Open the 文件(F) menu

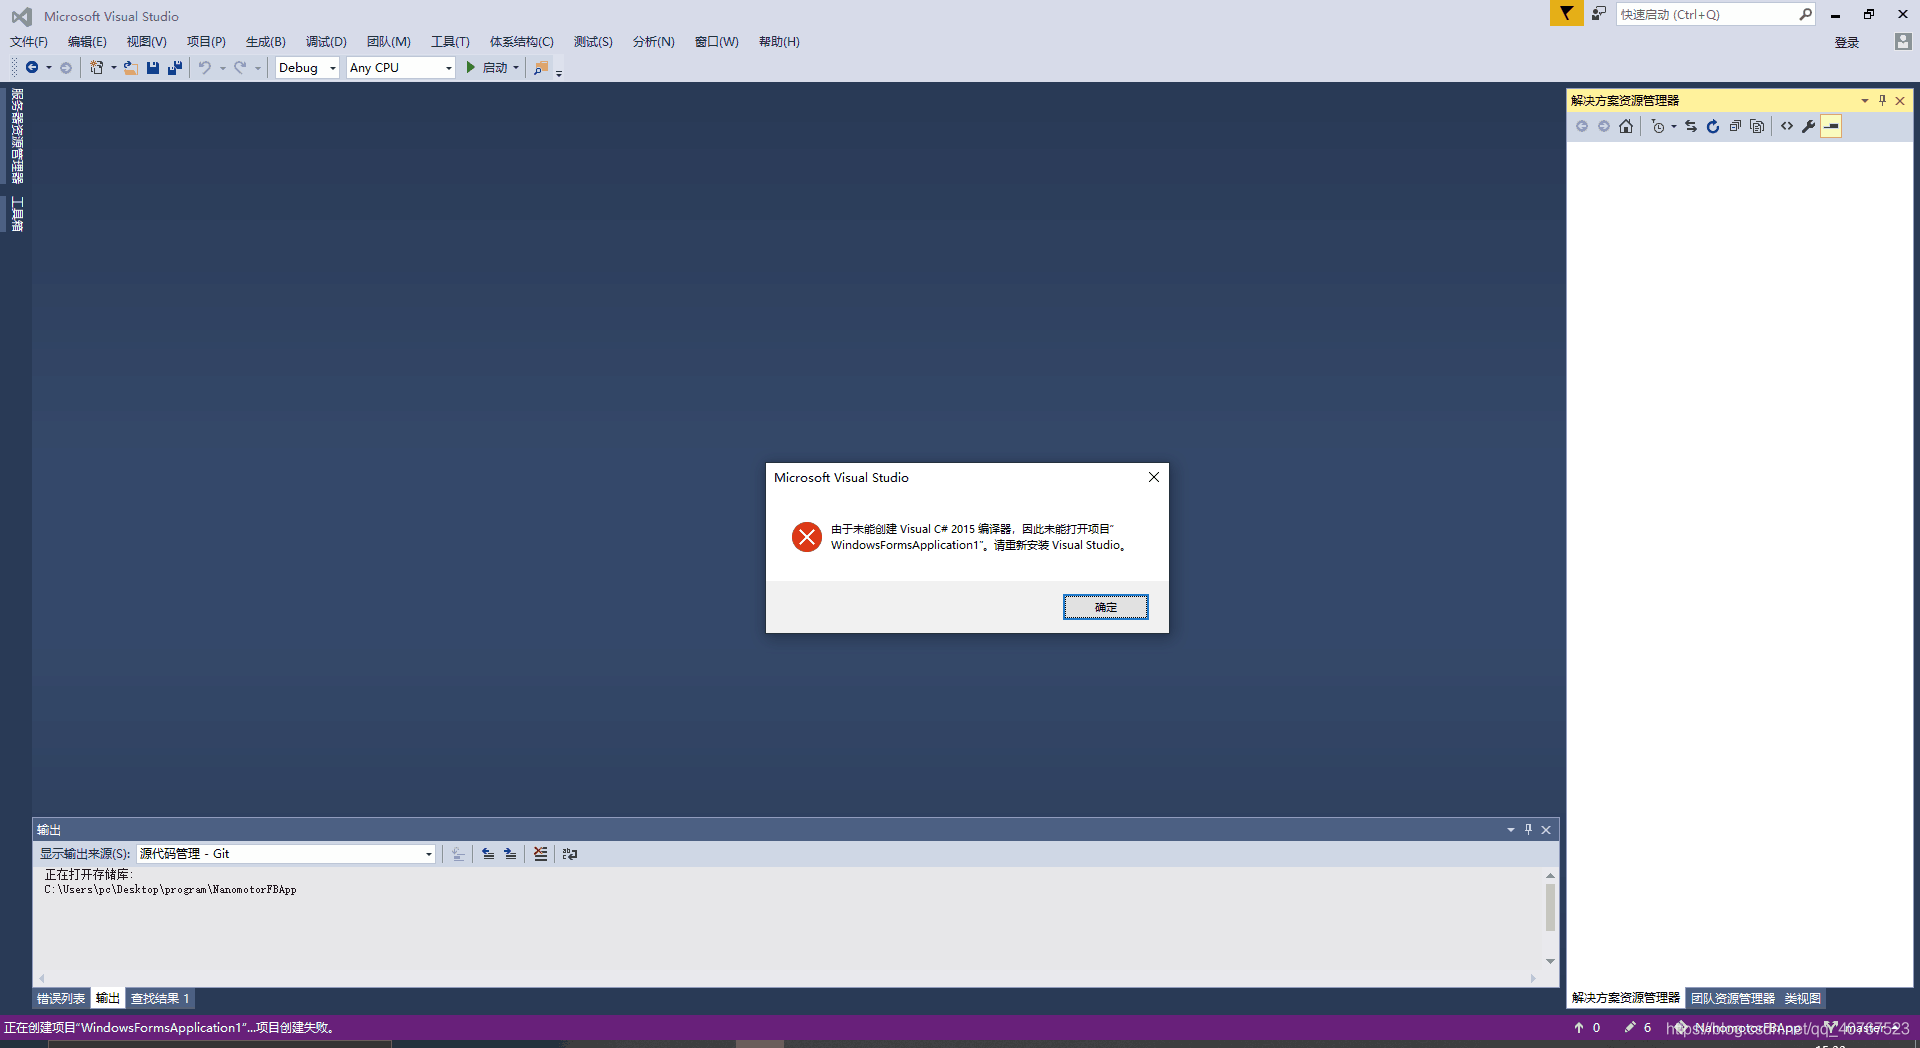point(29,42)
